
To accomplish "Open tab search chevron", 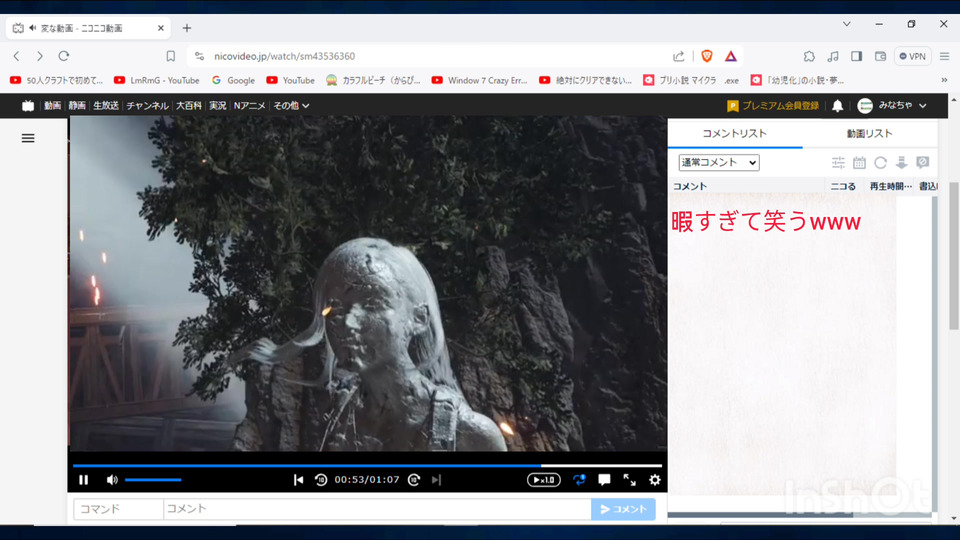I will coord(847,24).
